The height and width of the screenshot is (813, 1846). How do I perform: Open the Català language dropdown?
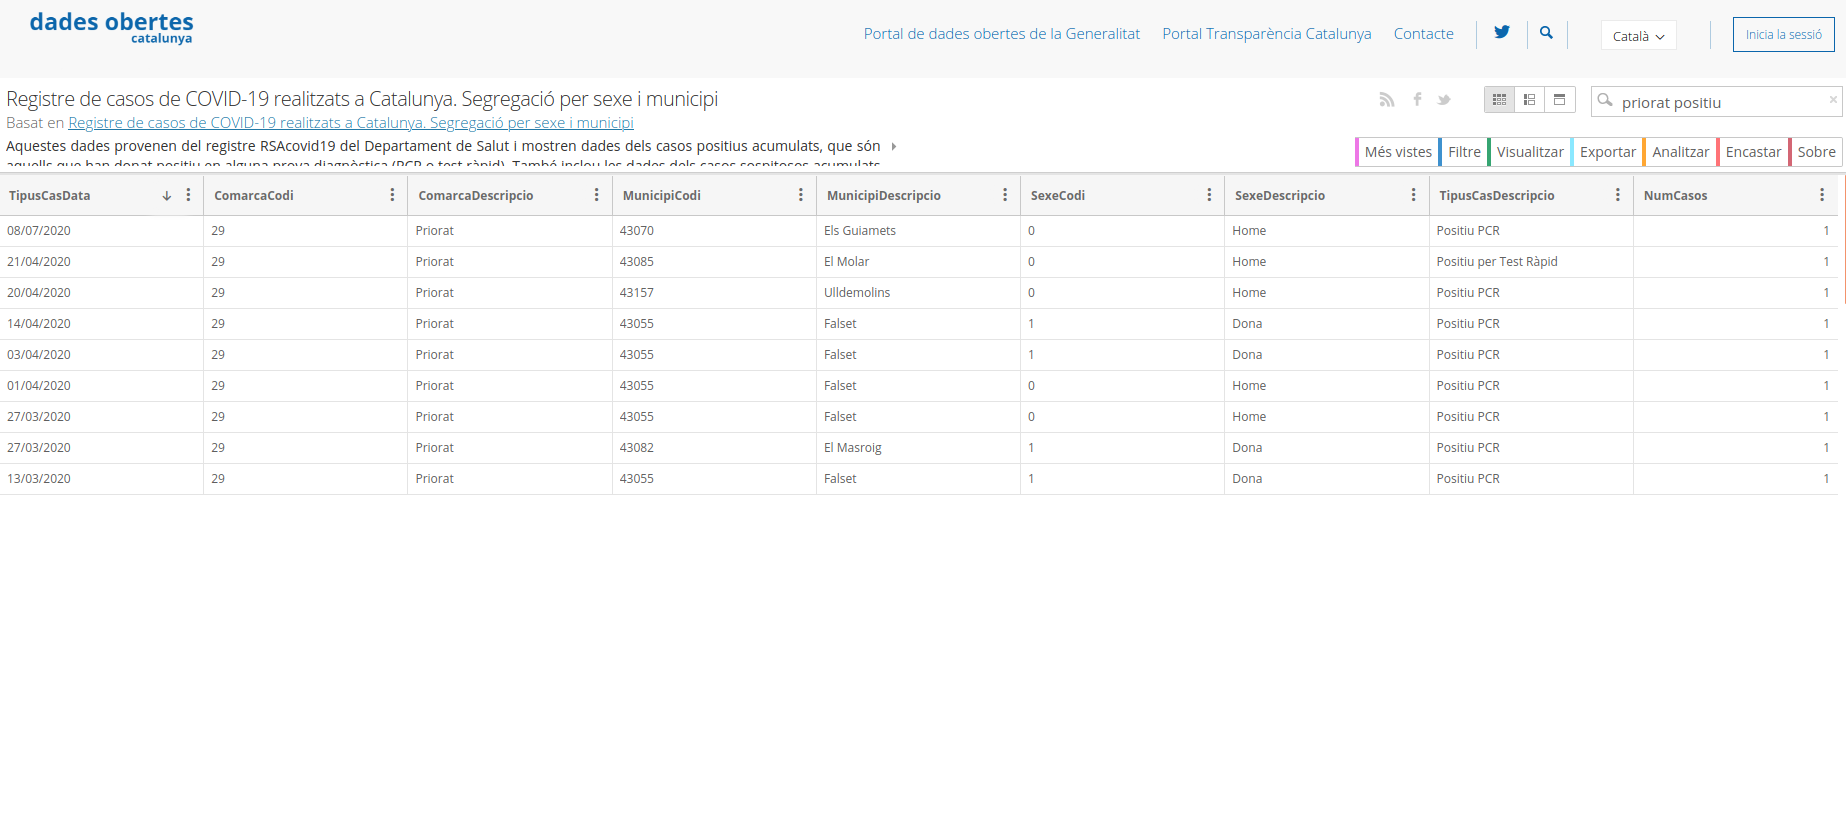click(1638, 36)
